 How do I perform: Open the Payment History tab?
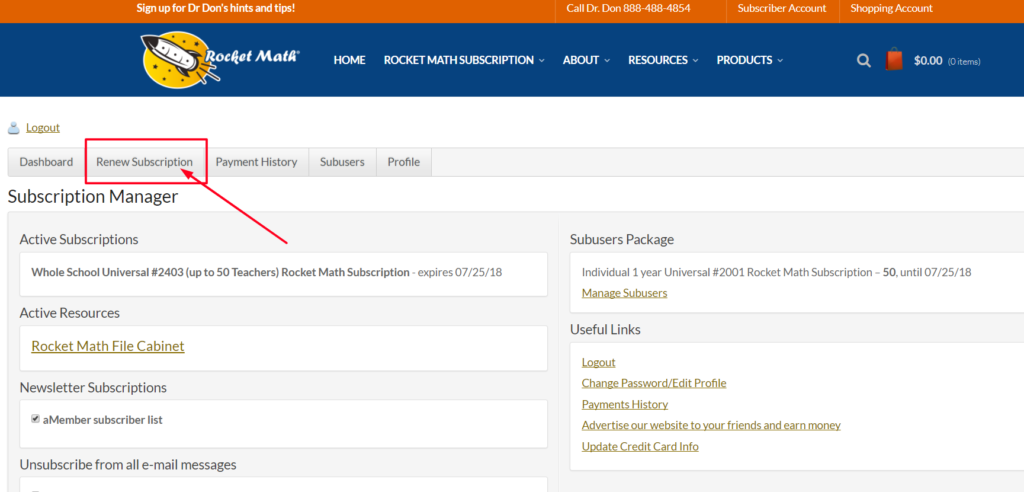pyautogui.click(x=256, y=162)
